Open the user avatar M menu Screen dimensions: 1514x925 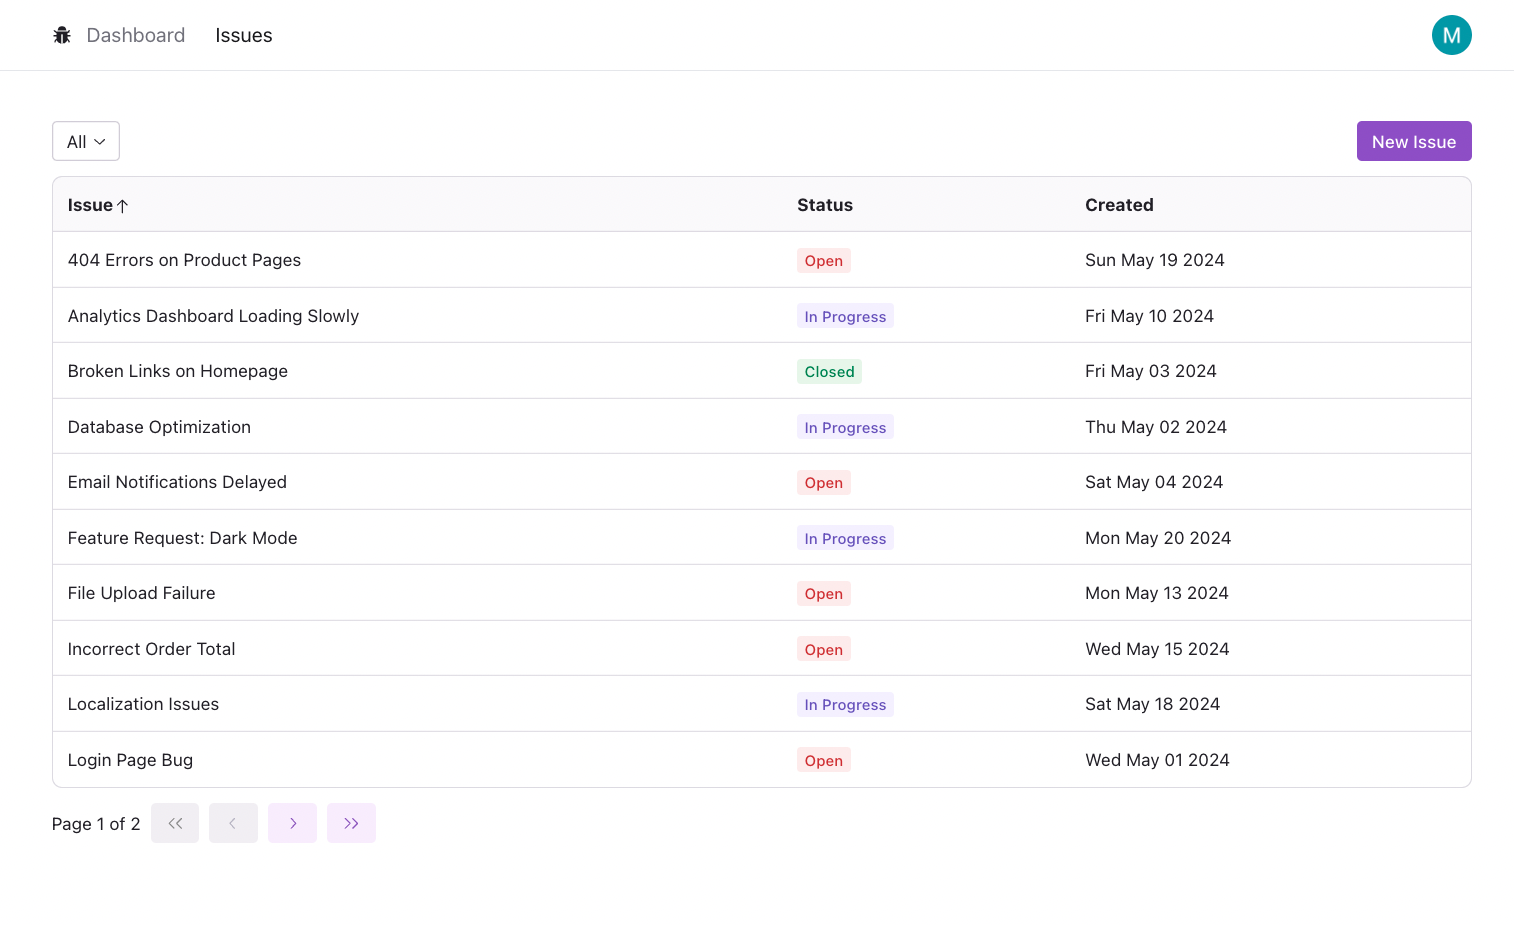point(1451,35)
